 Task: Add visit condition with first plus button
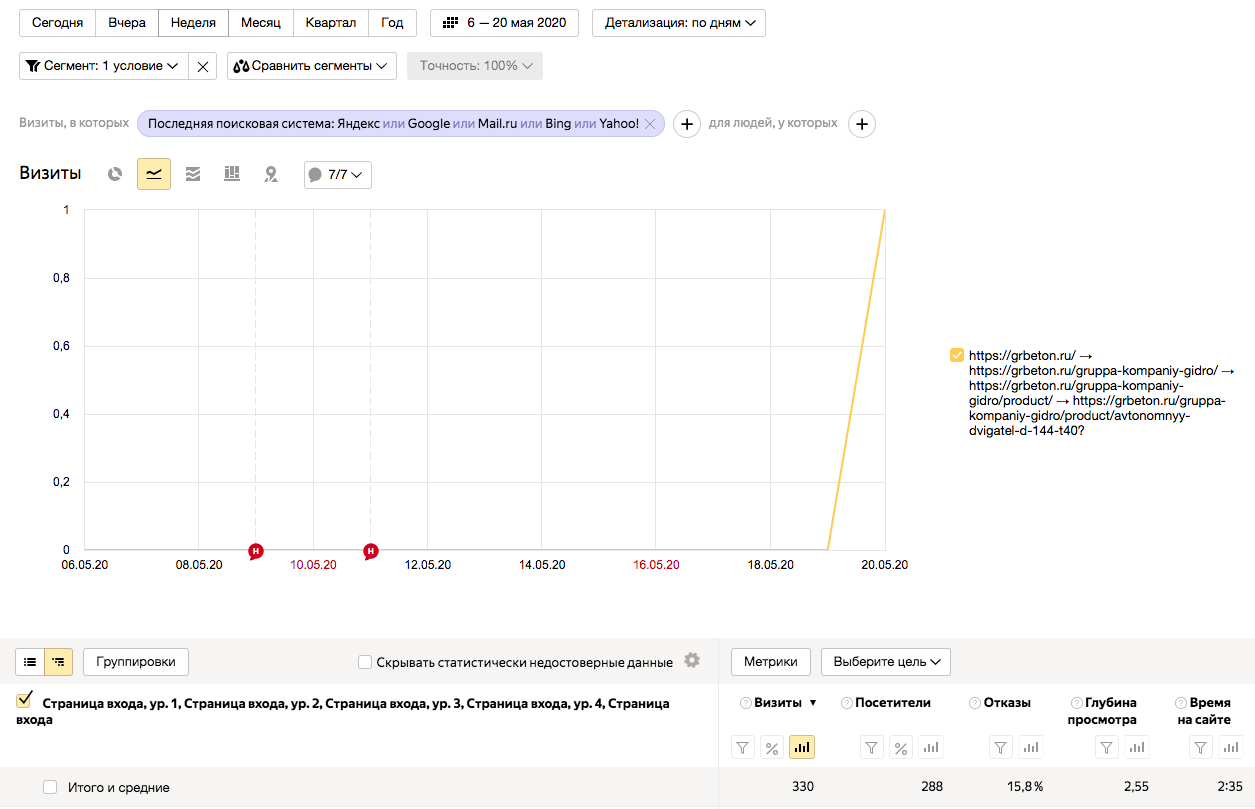tap(686, 124)
